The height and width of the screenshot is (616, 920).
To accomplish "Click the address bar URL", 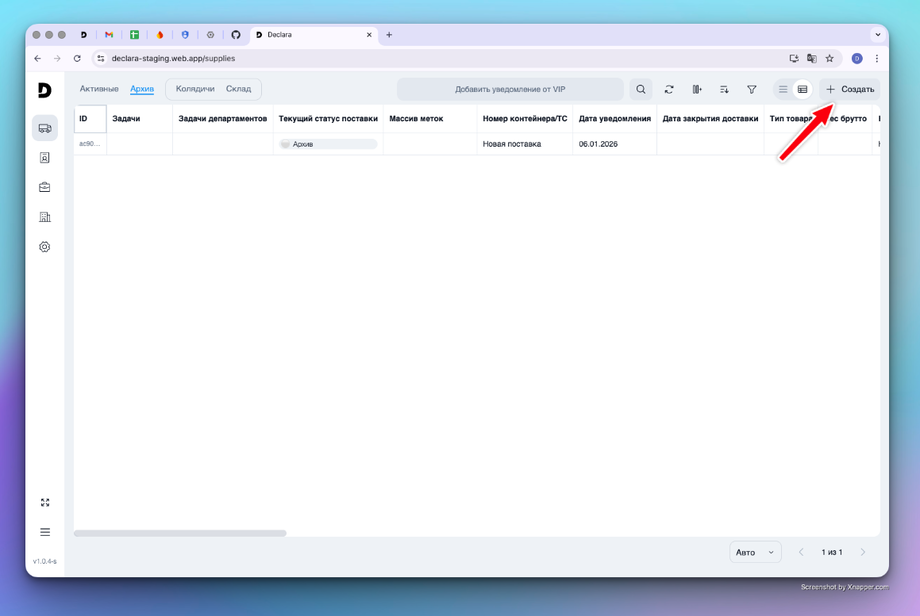I will click(x=173, y=58).
